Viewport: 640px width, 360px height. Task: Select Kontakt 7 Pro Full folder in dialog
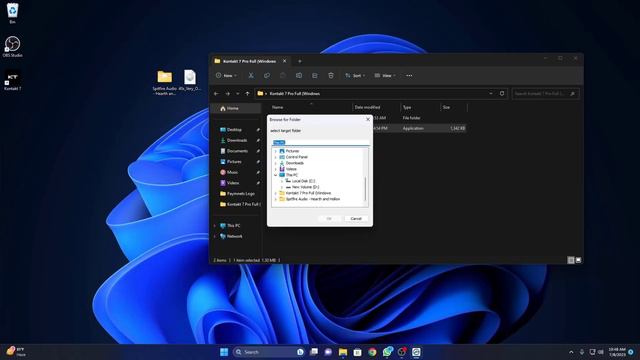click(x=308, y=193)
